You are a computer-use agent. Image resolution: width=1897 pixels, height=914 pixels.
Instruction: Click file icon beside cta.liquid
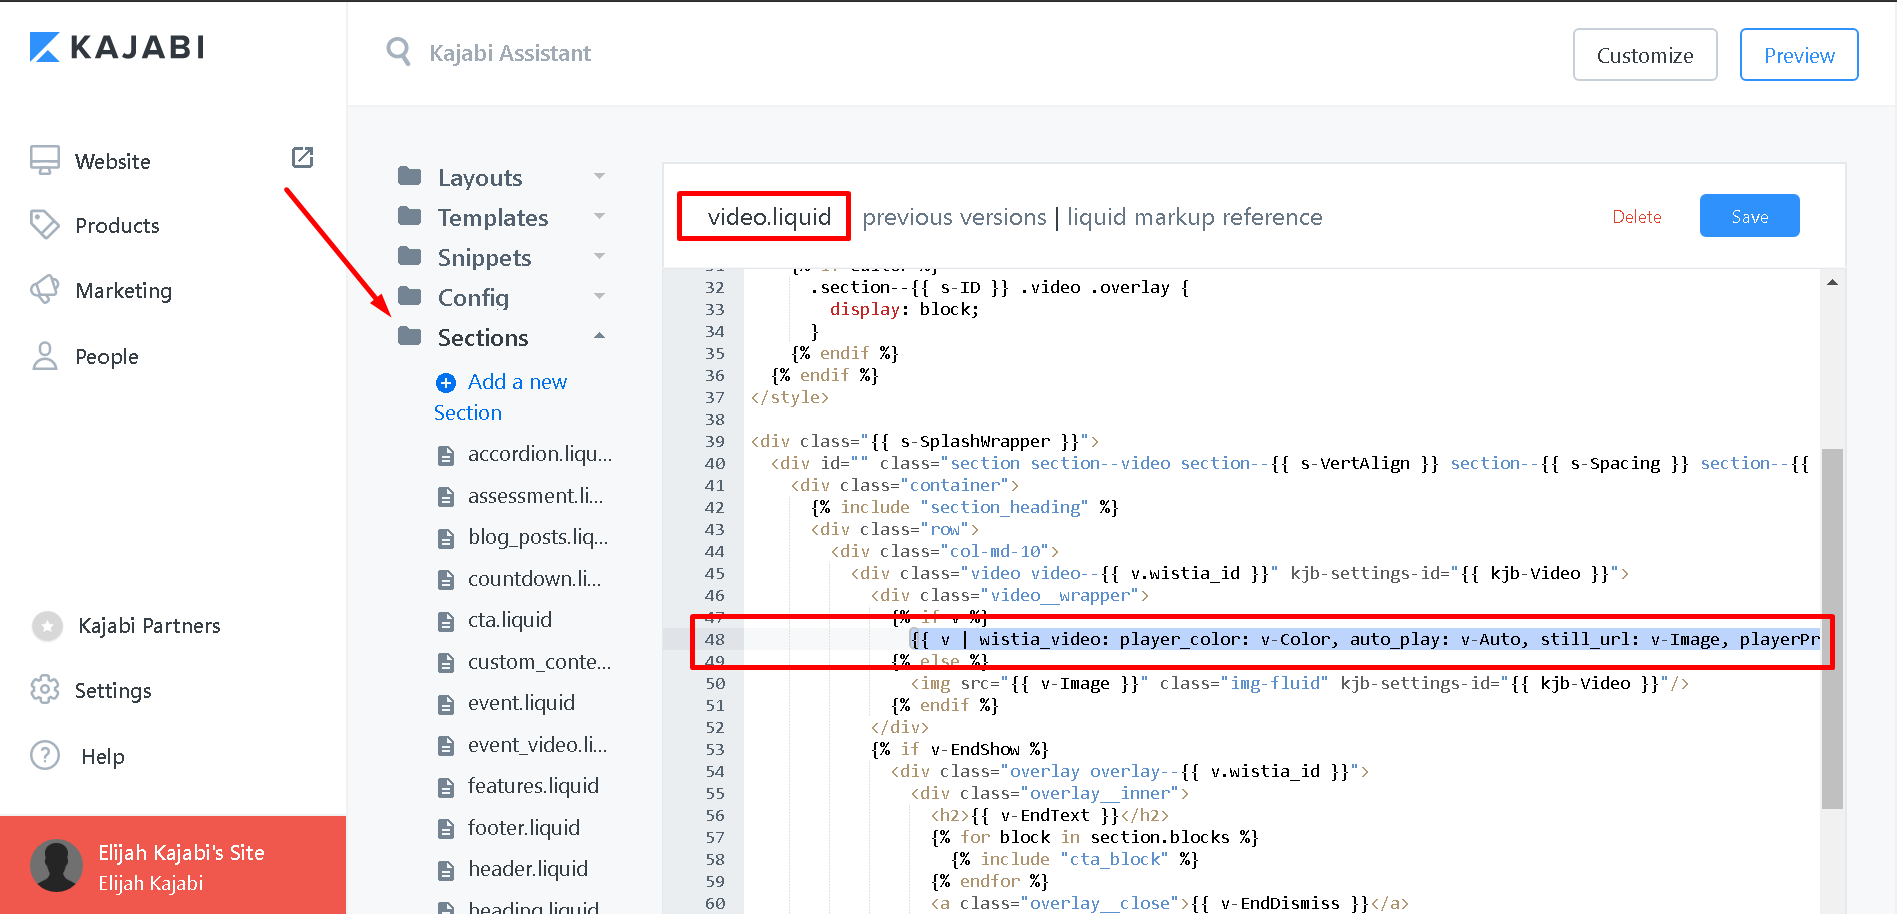[x=446, y=622]
